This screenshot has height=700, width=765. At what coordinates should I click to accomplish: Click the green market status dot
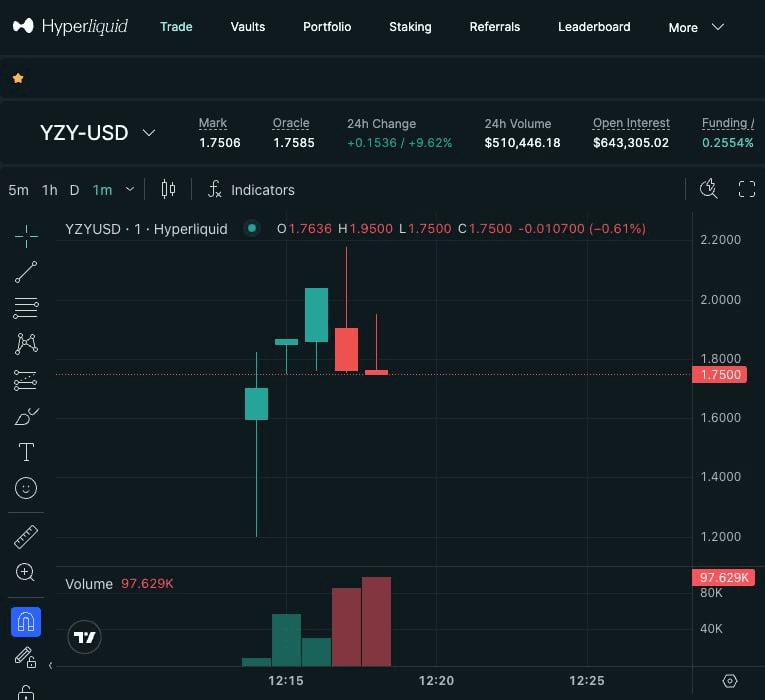tap(252, 228)
